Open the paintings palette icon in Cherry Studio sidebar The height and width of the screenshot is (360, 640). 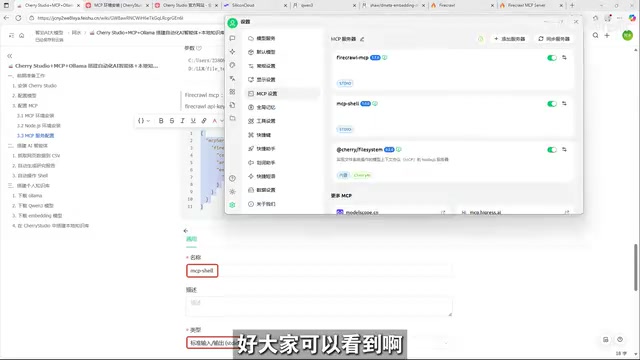pyautogui.click(x=232, y=65)
